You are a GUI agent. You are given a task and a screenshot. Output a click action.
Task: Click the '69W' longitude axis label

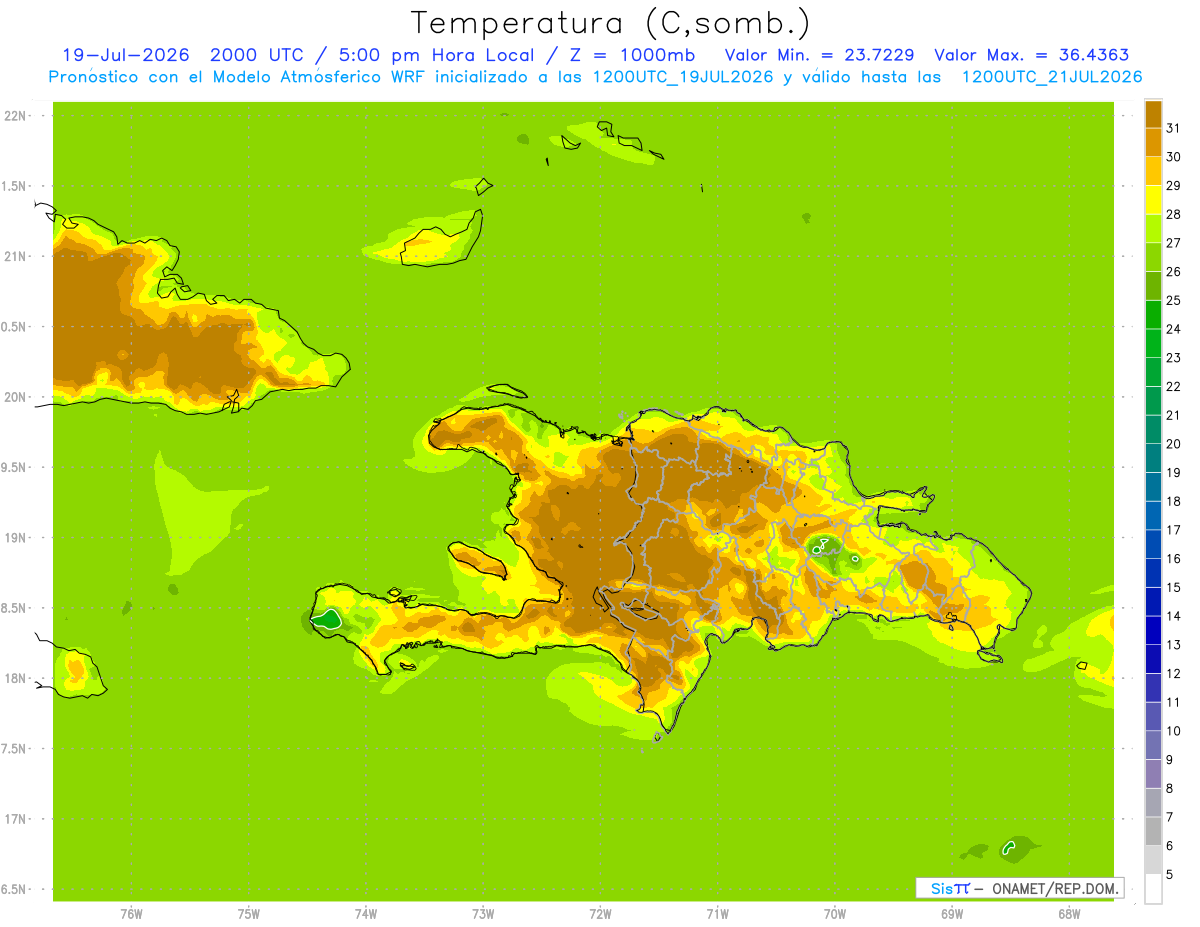(x=952, y=914)
